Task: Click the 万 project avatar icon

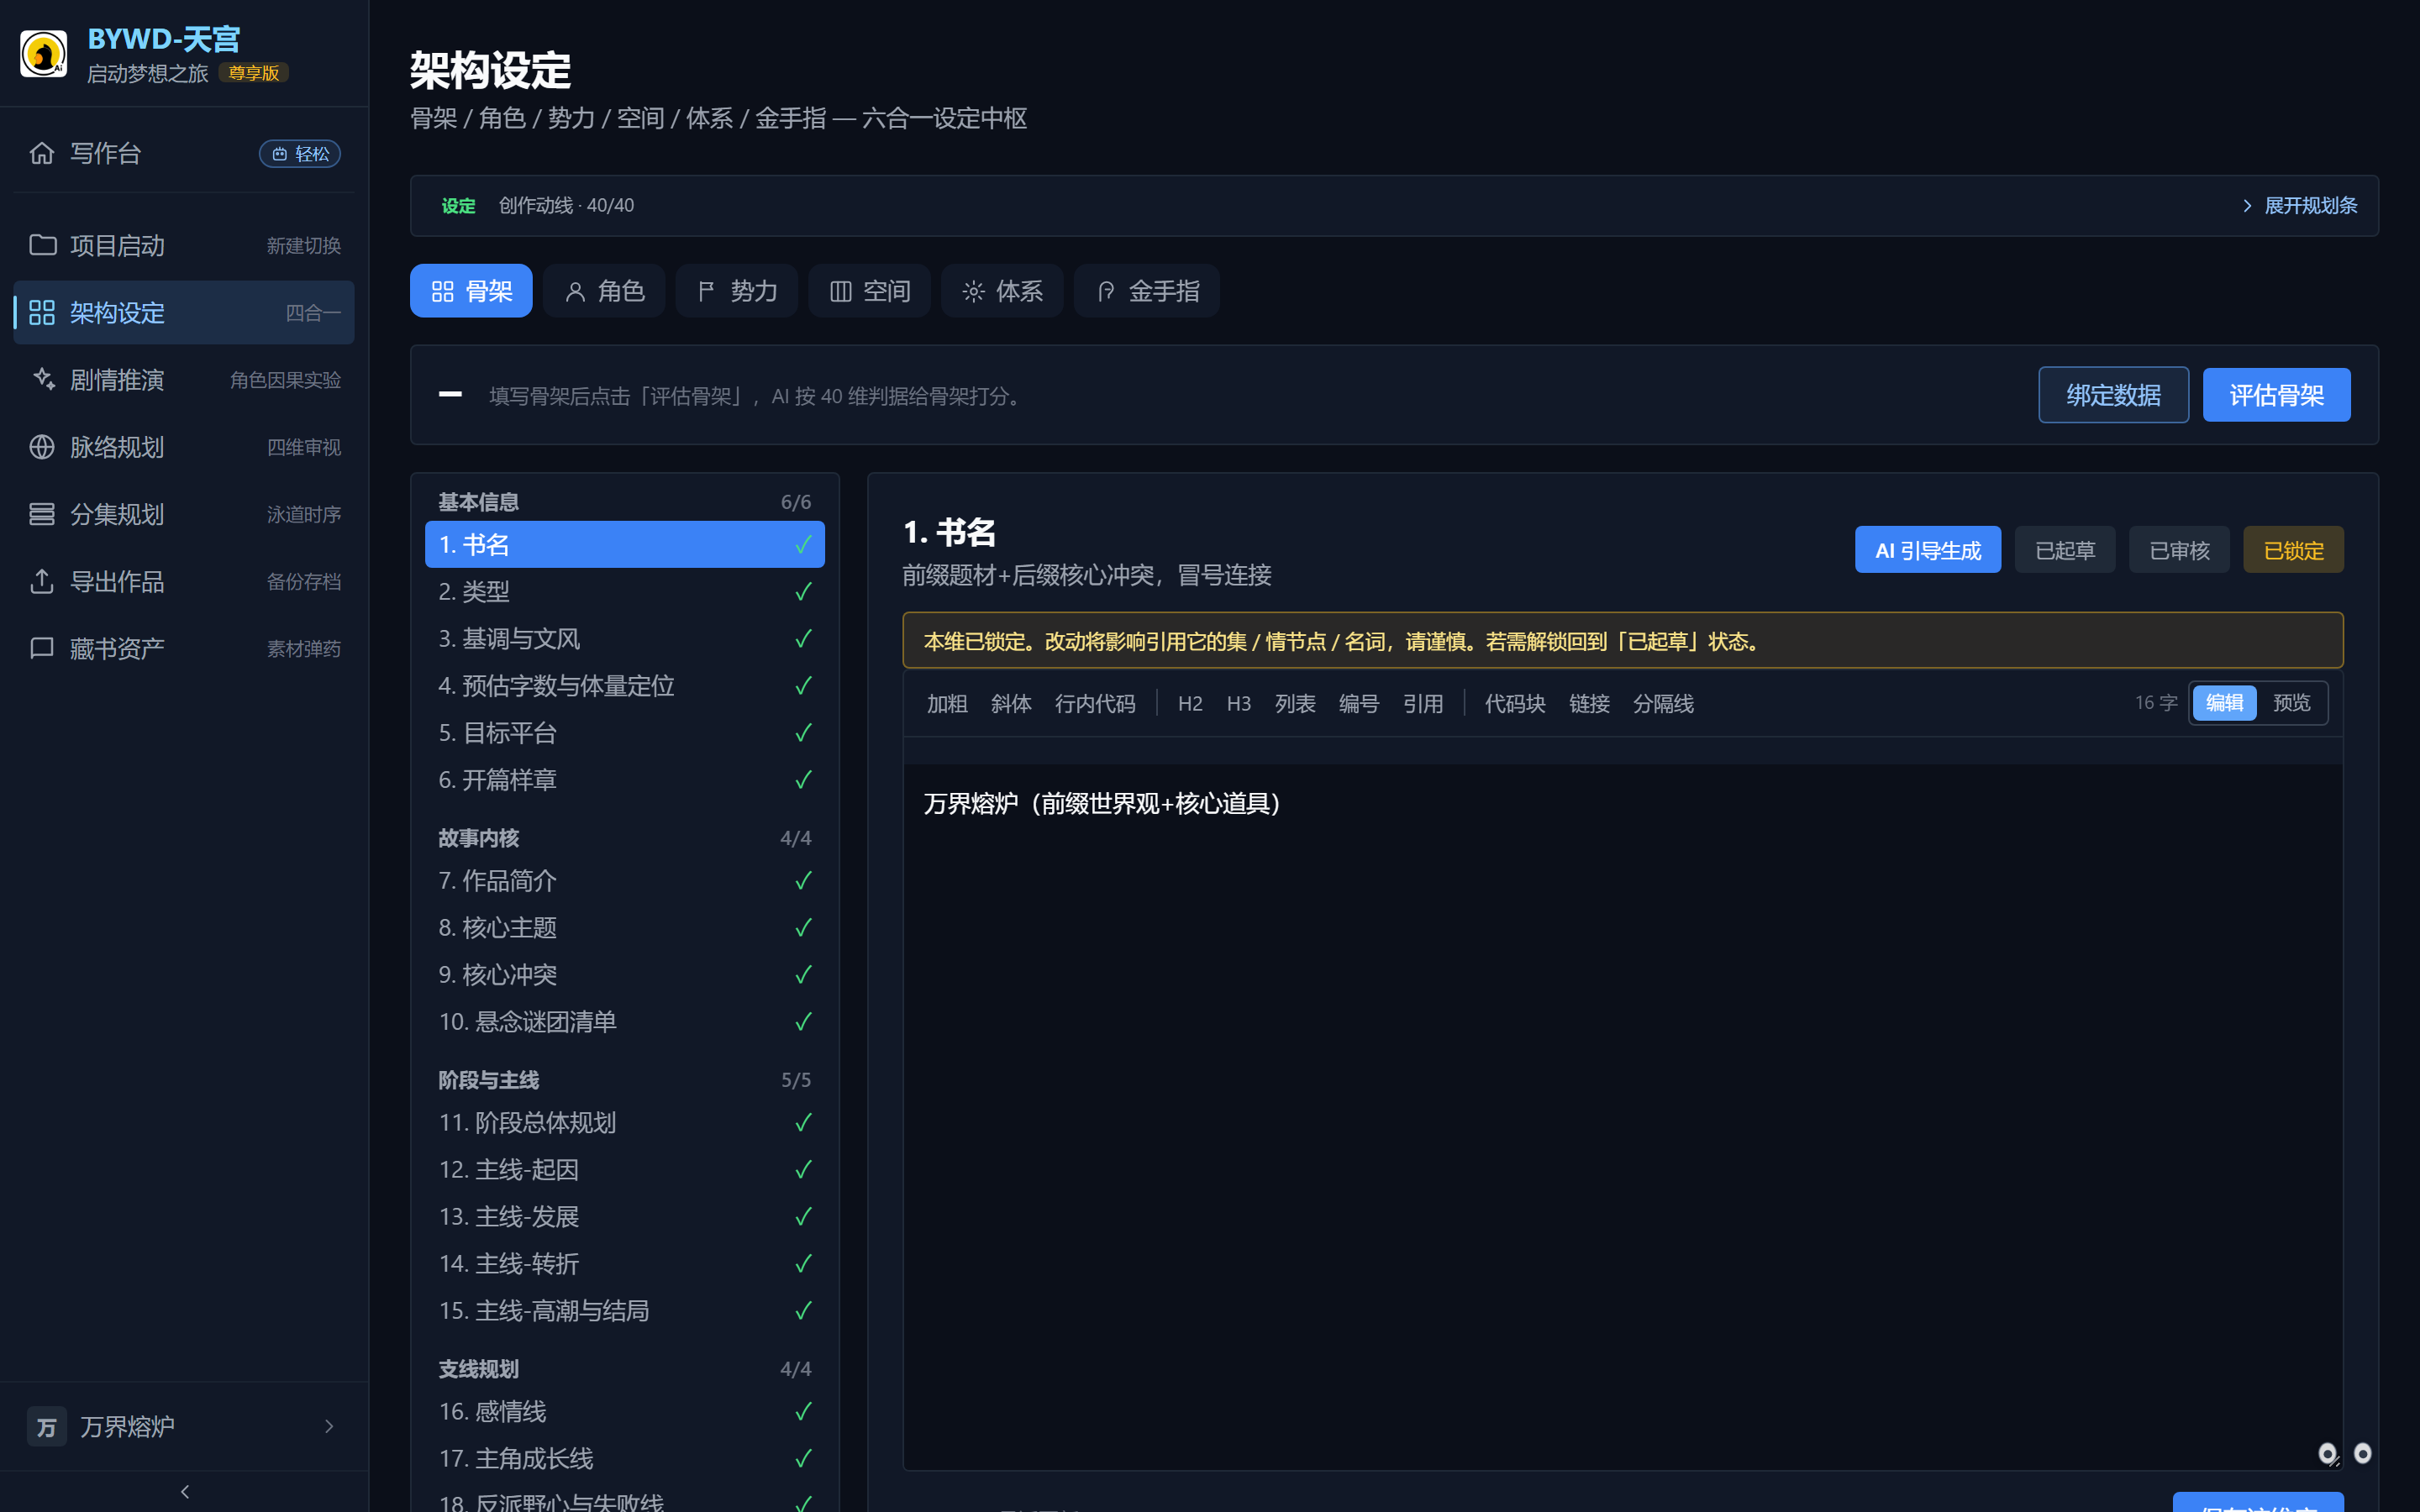Action: point(47,1427)
